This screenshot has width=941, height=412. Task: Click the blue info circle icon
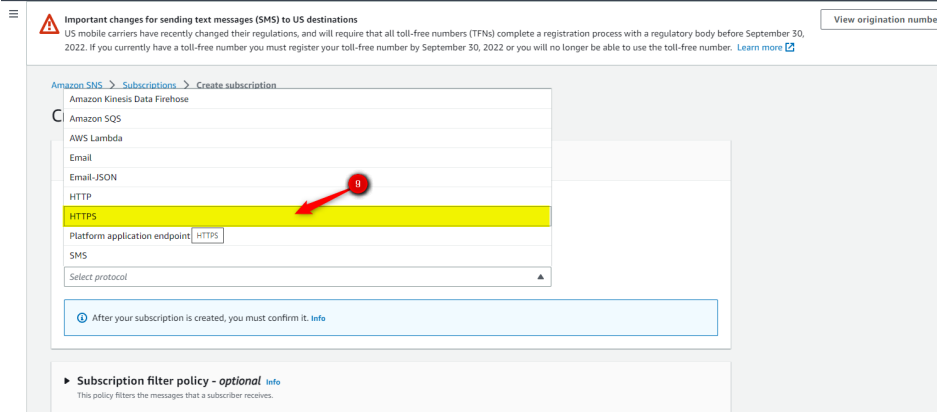coord(81,318)
